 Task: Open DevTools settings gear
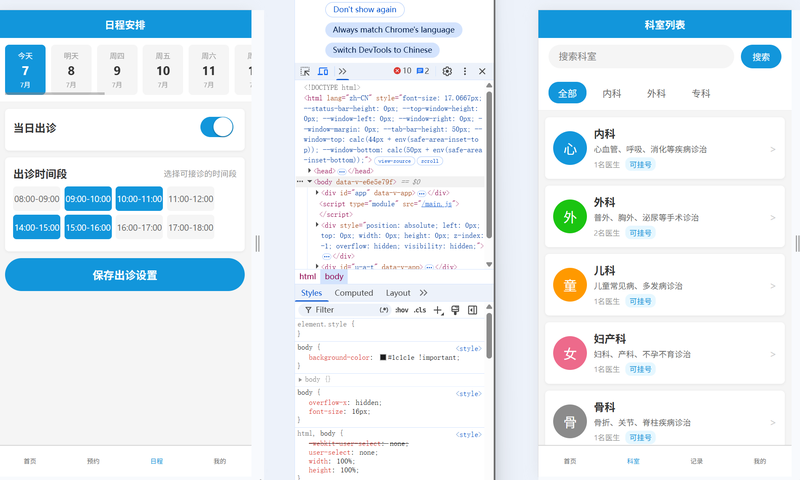pyautogui.click(x=447, y=71)
